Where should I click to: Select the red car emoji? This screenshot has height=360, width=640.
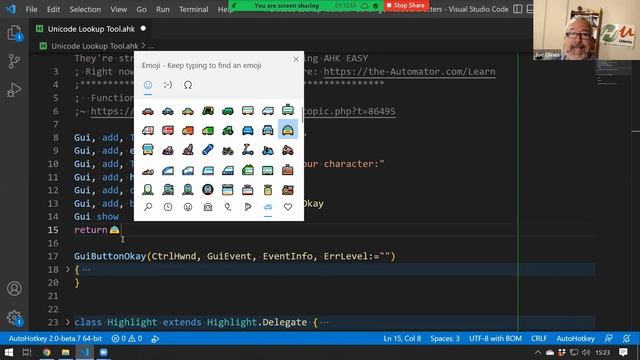[148, 111]
